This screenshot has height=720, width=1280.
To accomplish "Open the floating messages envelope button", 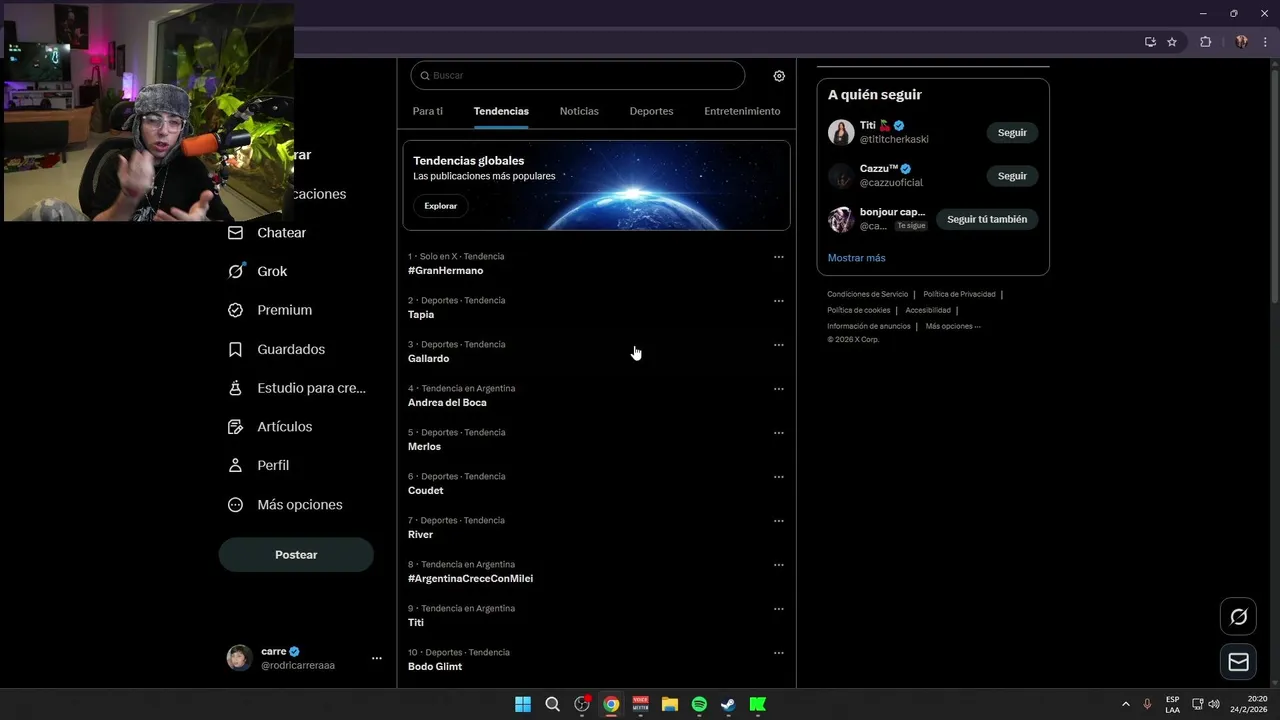I will pos(1238,662).
